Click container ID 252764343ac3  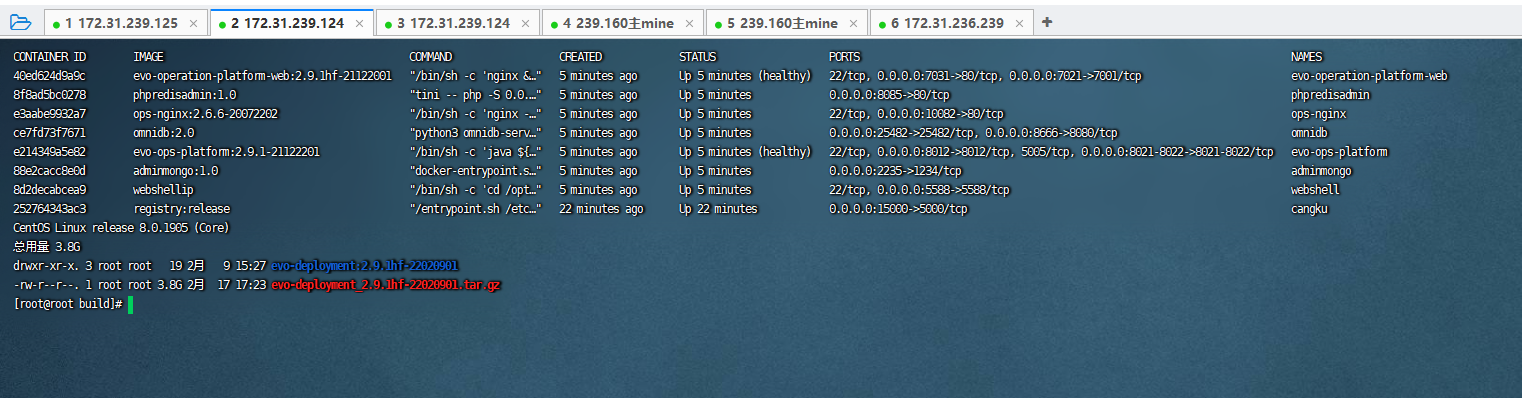(x=50, y=209)
